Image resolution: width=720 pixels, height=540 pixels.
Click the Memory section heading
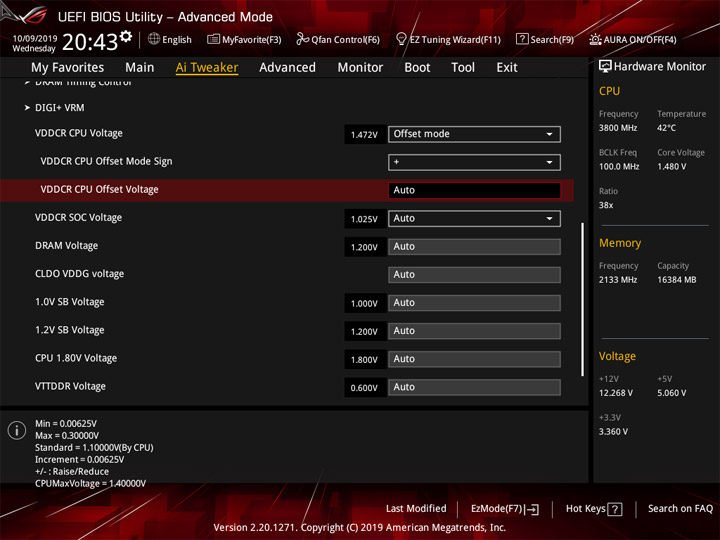620,243
